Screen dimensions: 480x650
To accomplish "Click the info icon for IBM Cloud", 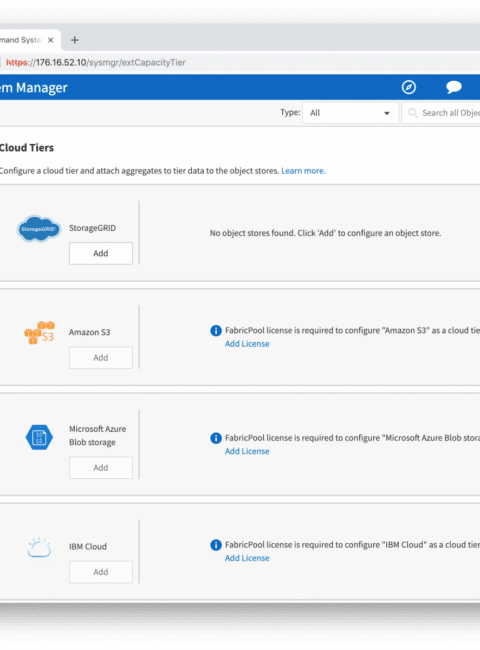I will pyautogui.click(x=216, y=545).
